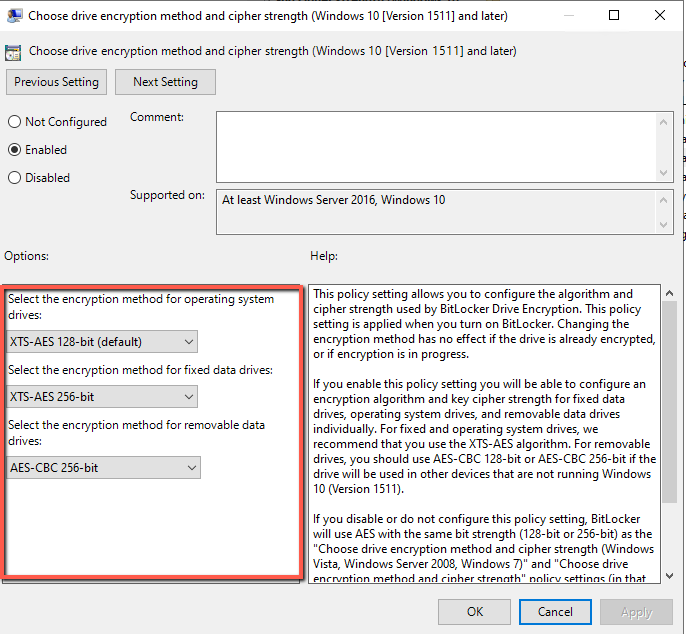Click the Apply button
686x634 pixels.
637,612
